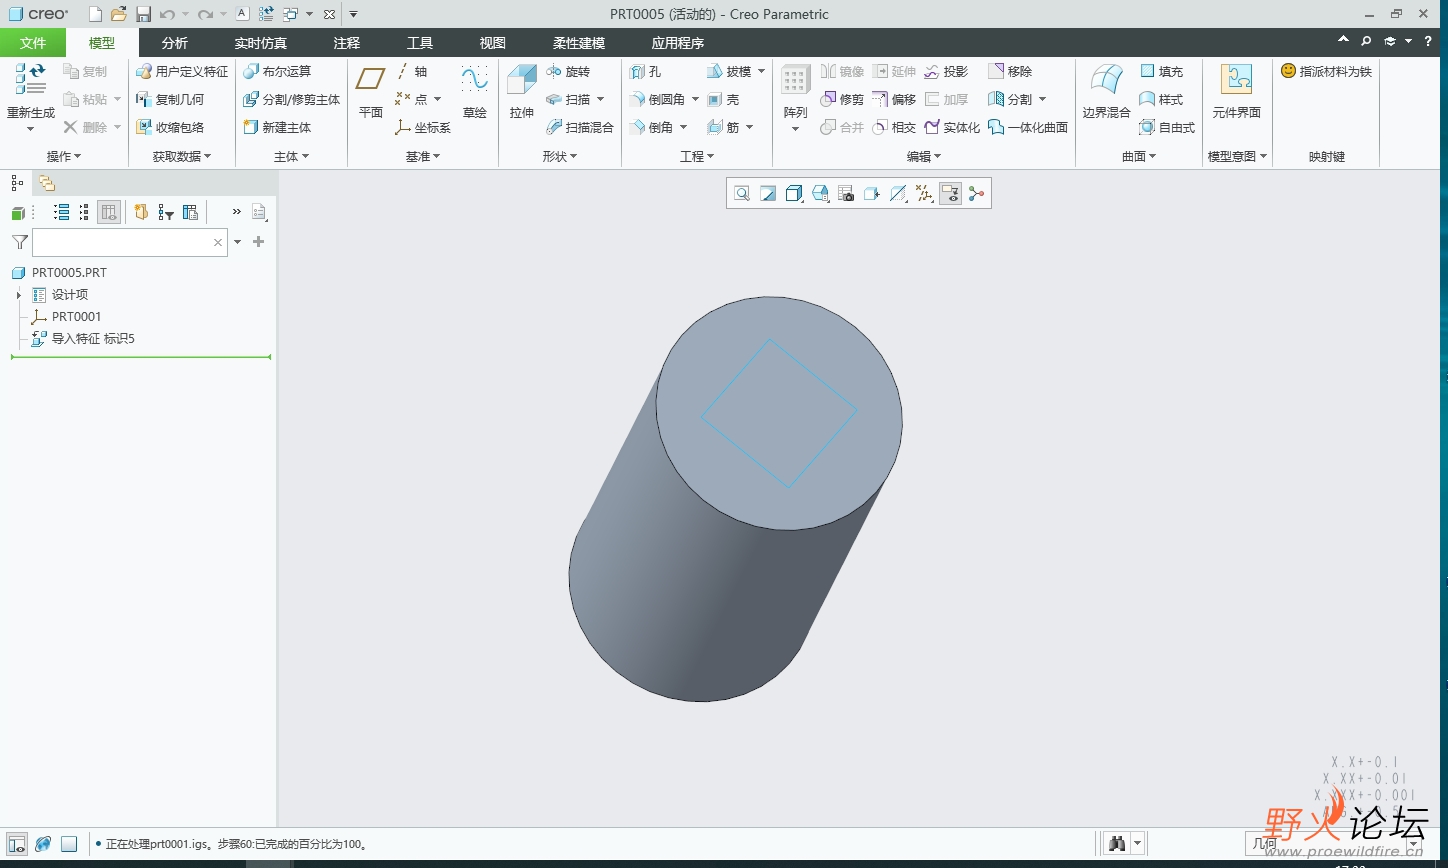Click 复制几何 button
The height and width of the screenshot is (868, 1448).
click(x=170, y=100)
